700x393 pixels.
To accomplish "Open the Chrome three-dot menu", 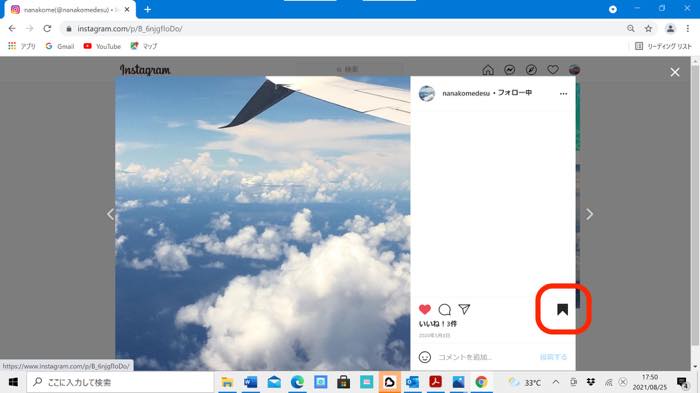I will coord(688,29).
